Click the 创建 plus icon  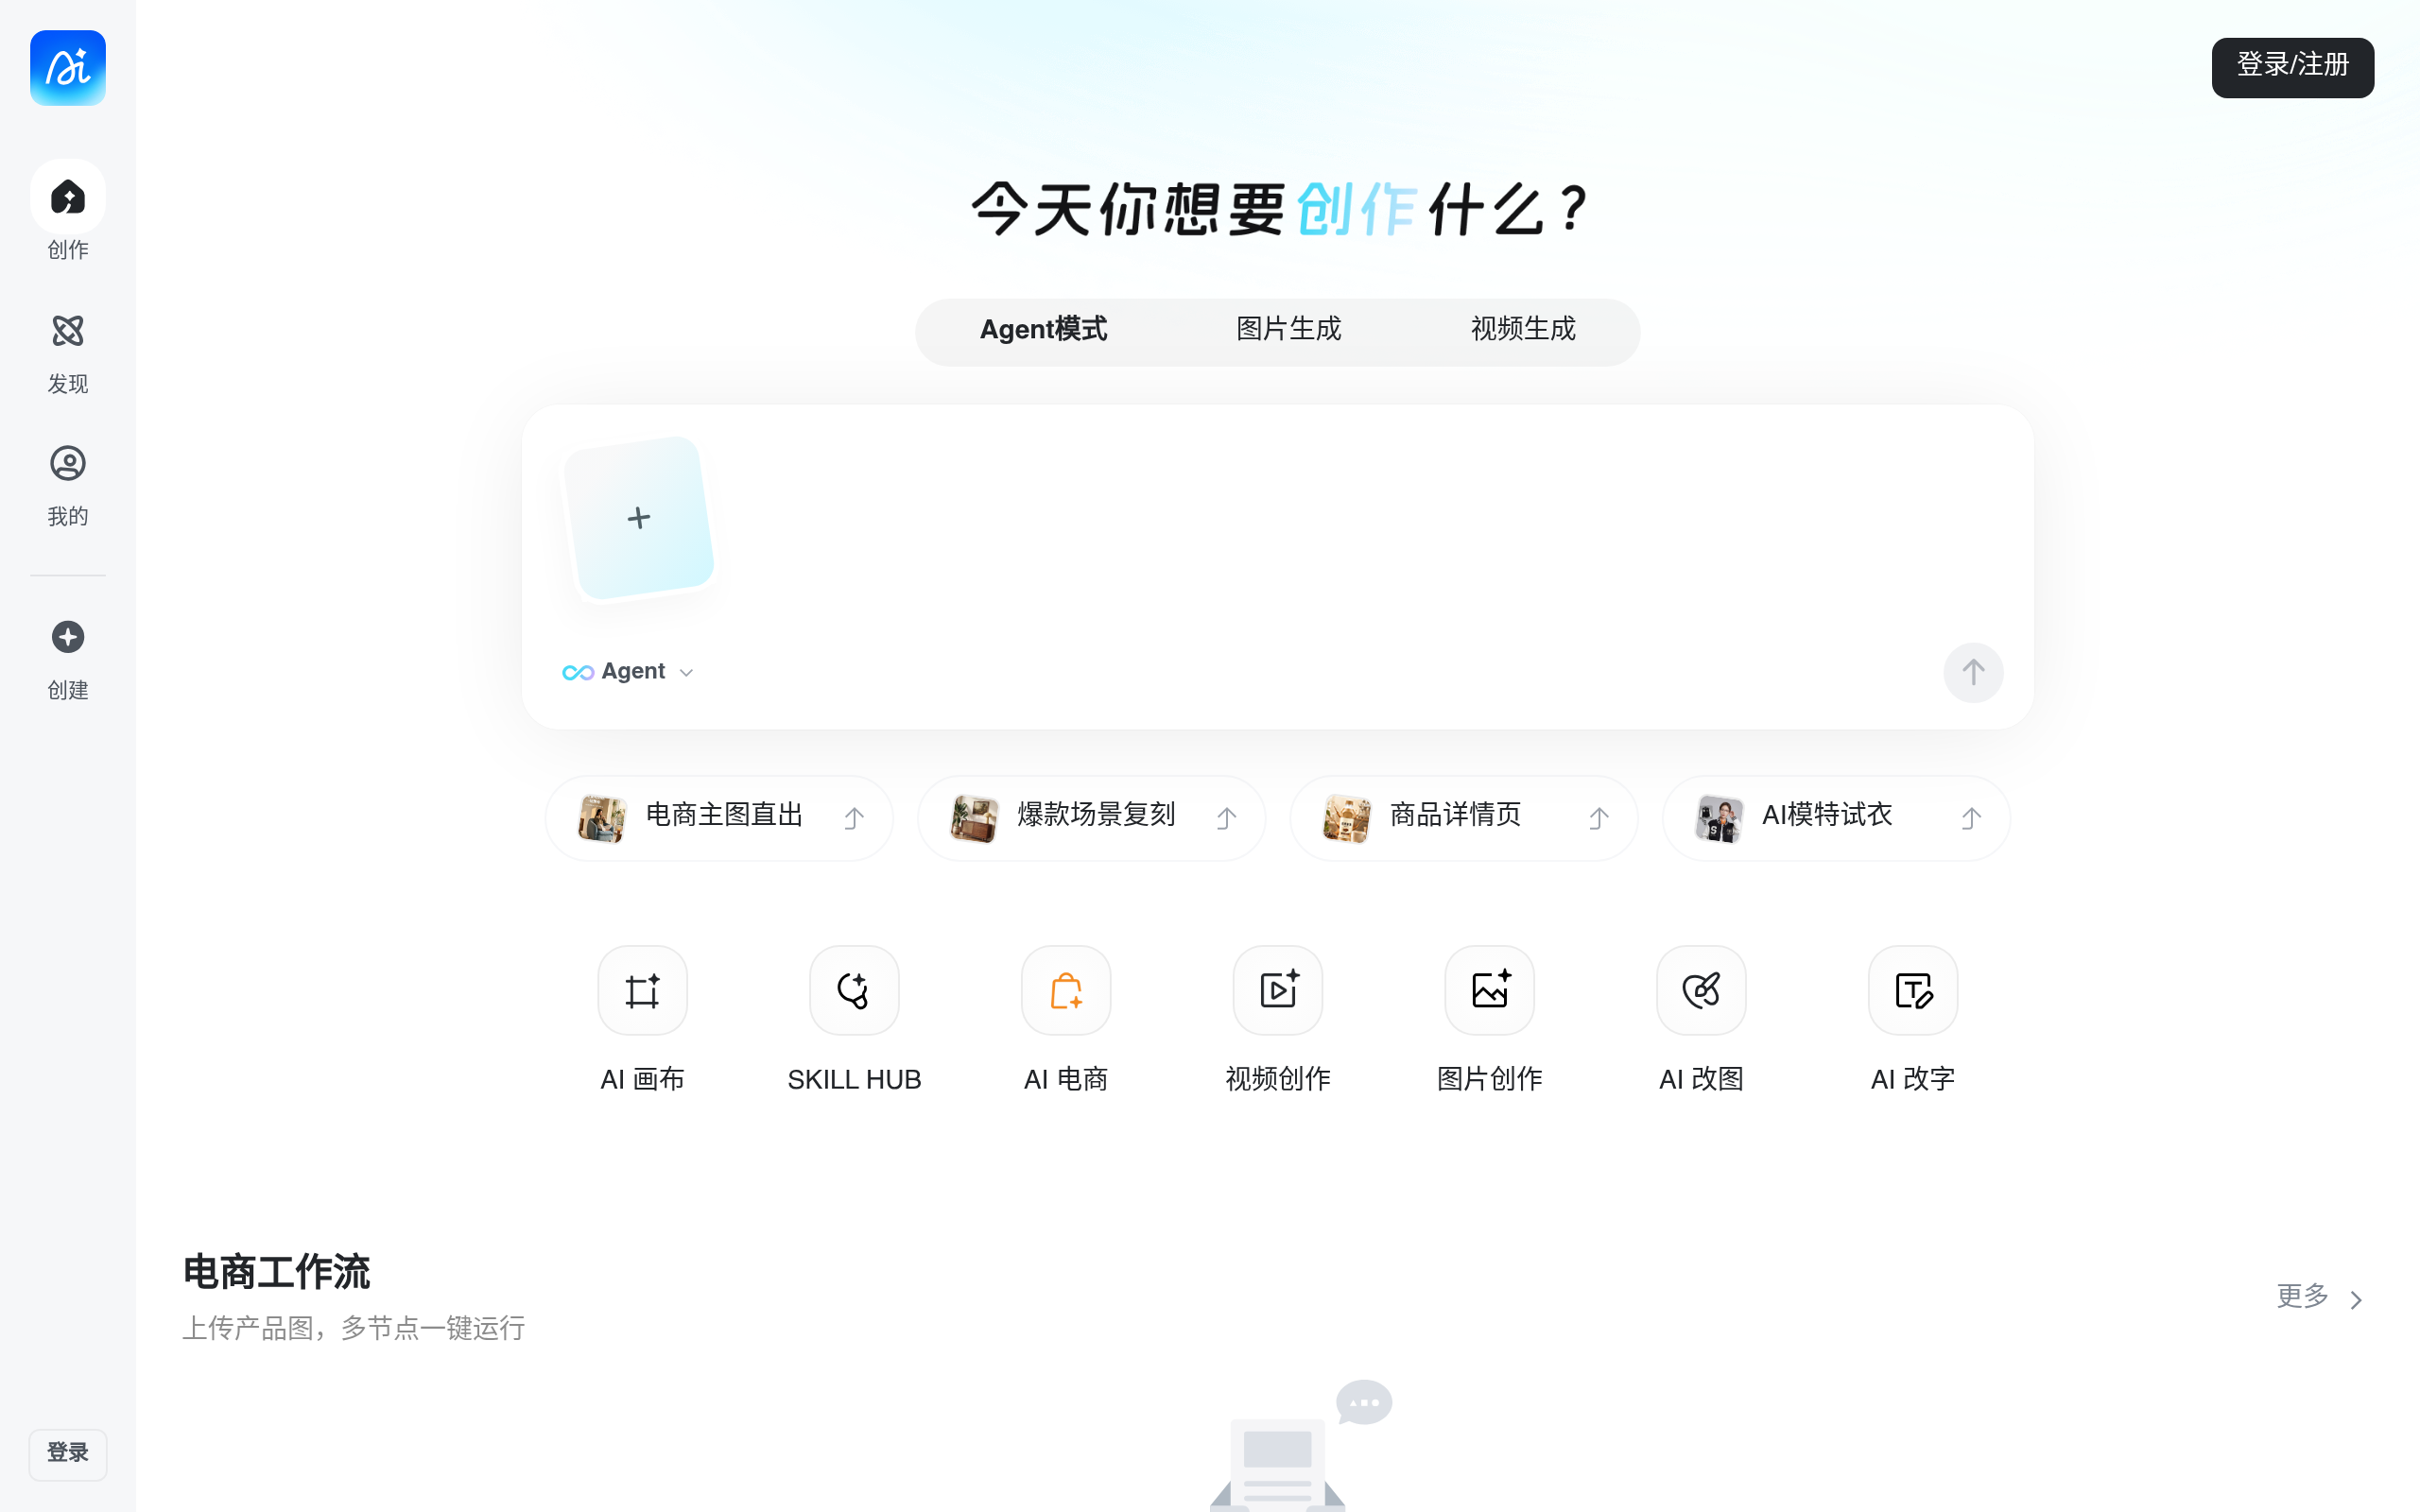tap(68, 637)
